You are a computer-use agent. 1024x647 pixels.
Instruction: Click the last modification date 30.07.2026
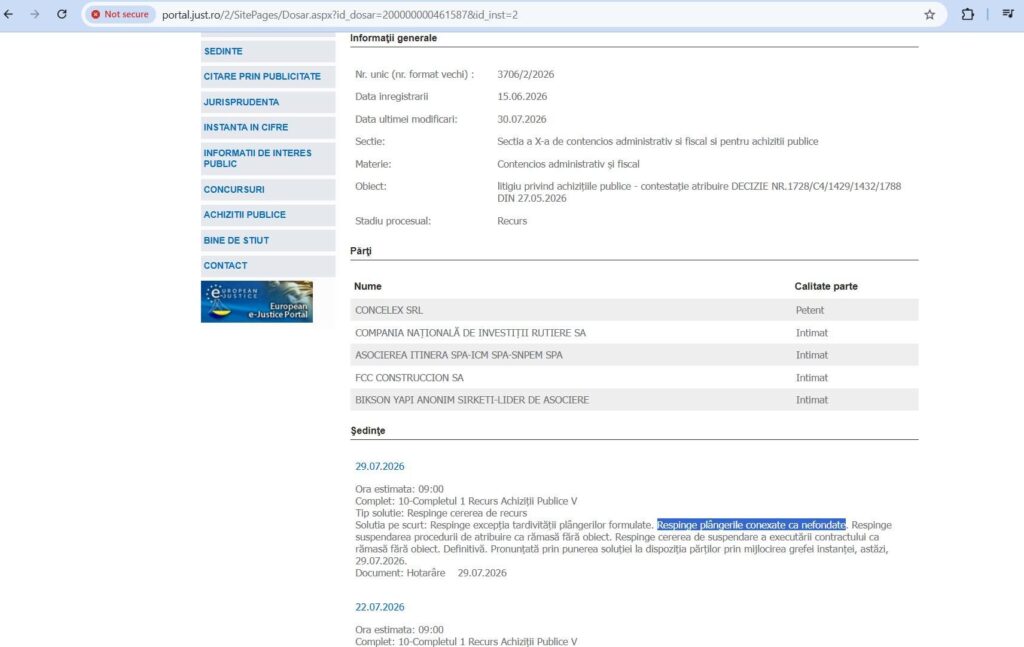click(521, 119)
